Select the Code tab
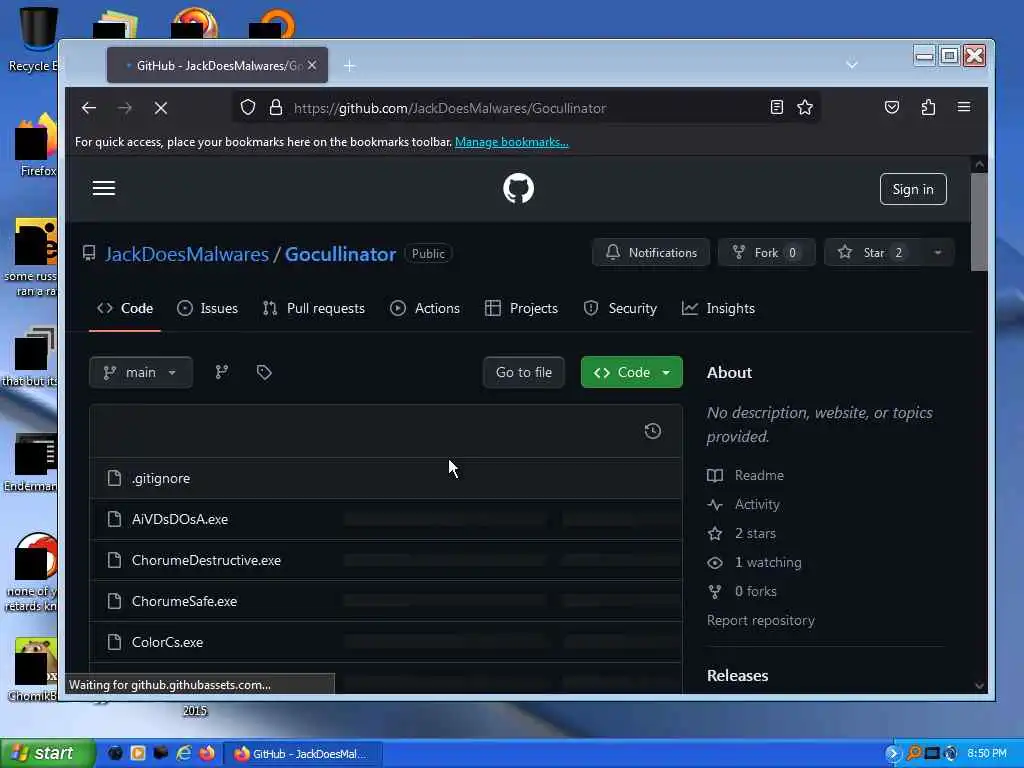 [125, 308]
